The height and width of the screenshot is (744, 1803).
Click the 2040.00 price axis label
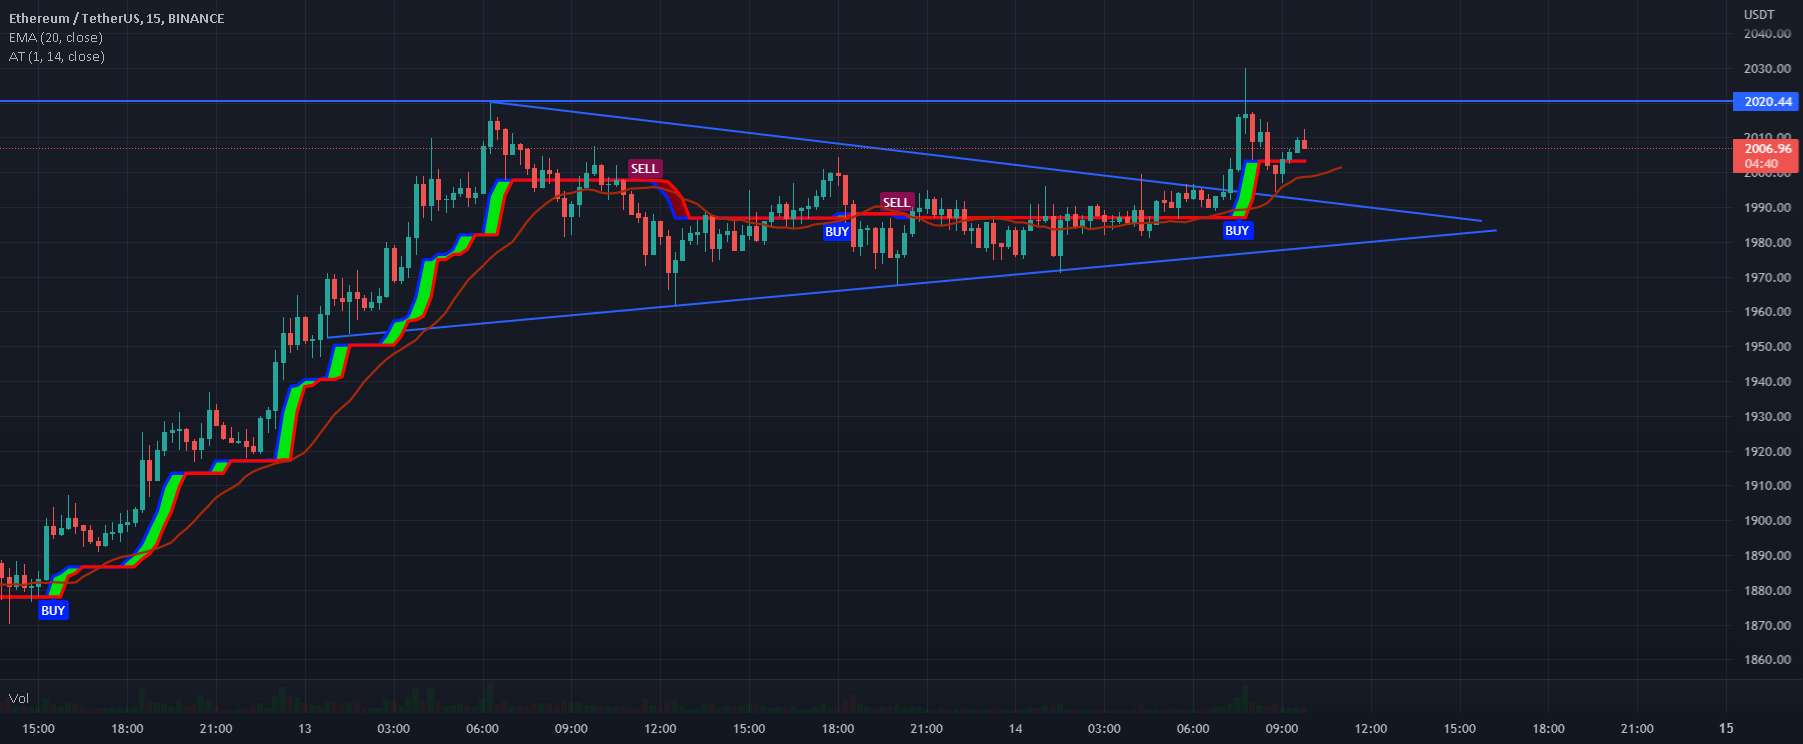click(x=1767, y=34)
